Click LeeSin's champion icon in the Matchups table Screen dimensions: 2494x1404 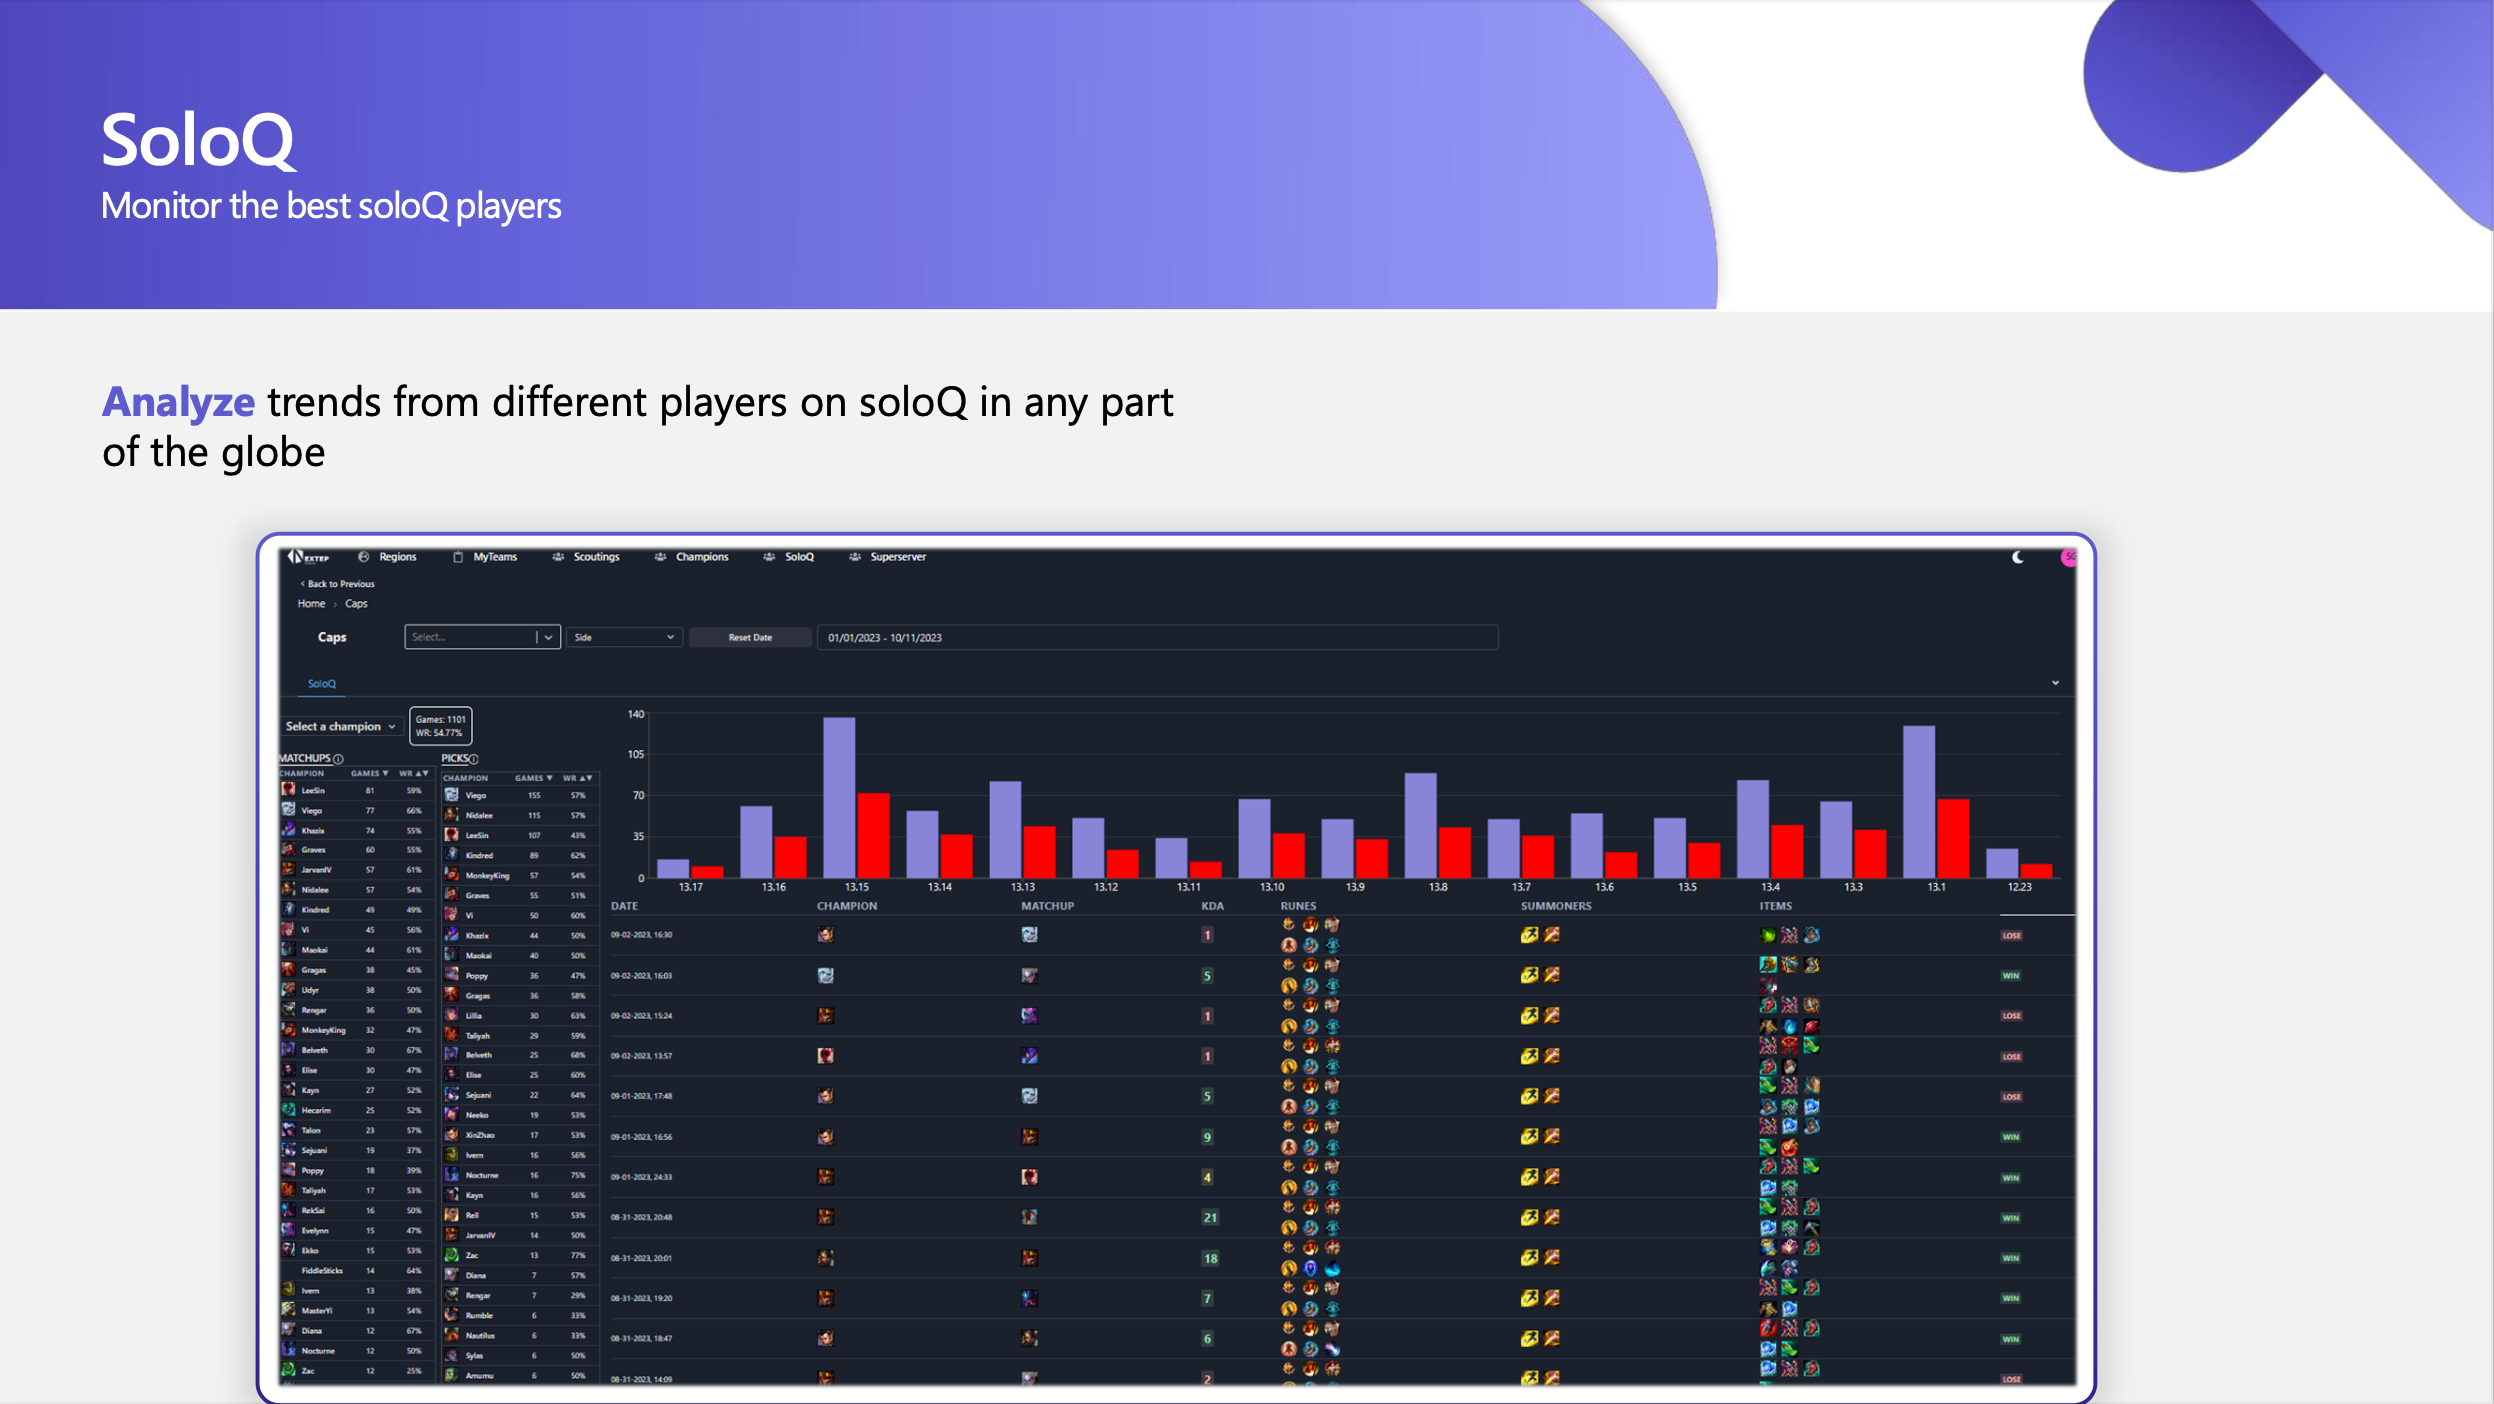(x=288, y=791)
